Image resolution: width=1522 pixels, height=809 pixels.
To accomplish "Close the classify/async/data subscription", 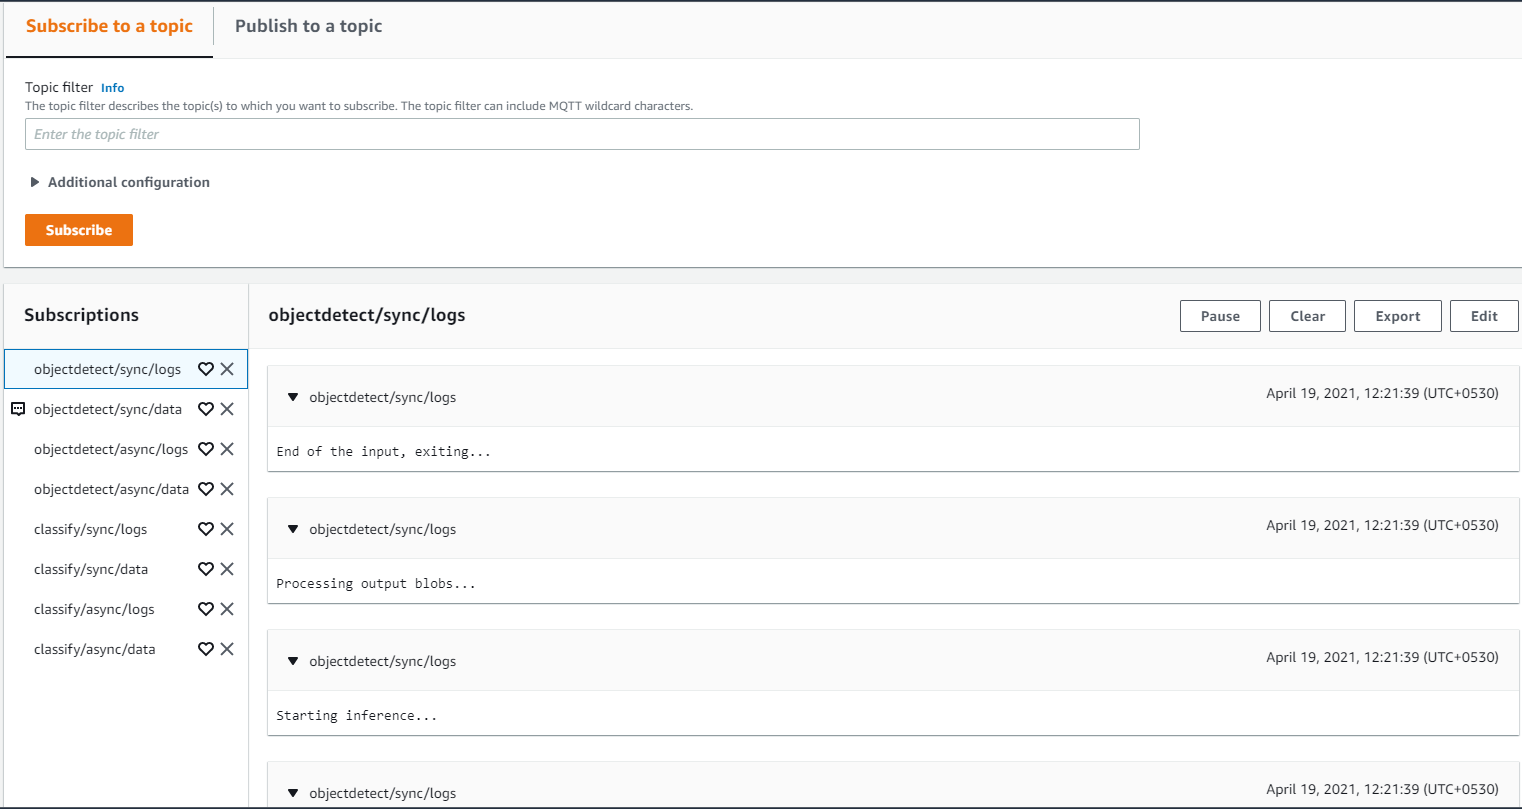I will (x=227, y=649).
